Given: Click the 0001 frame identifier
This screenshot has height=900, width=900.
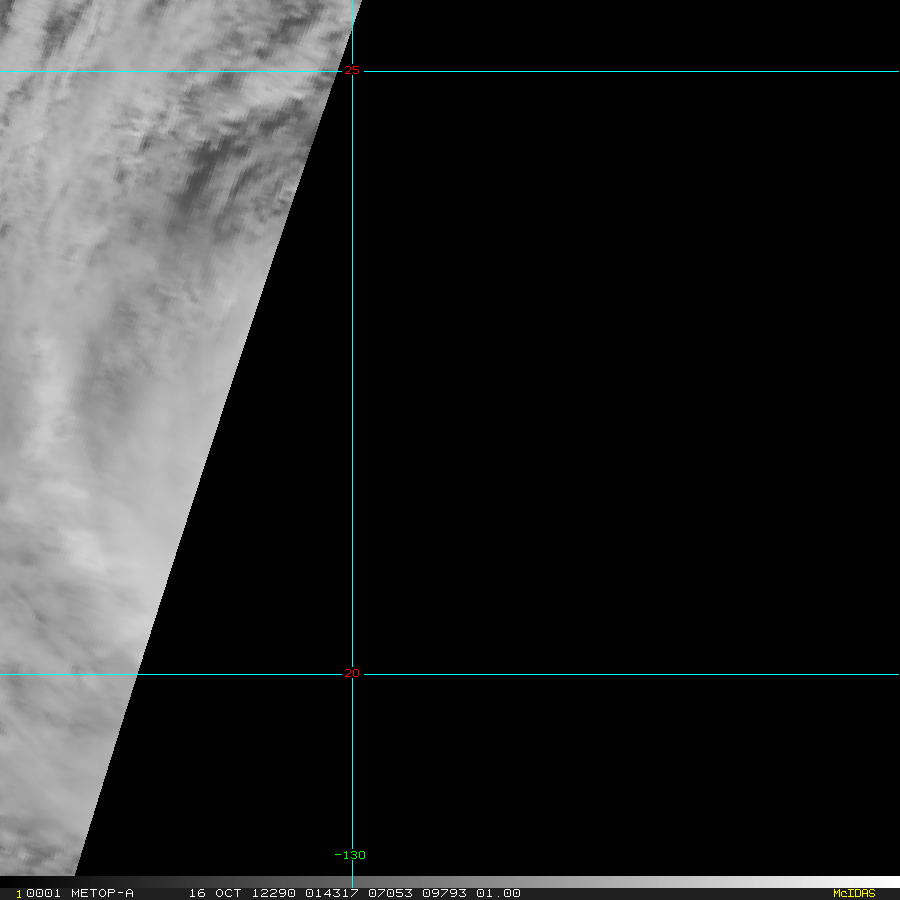Looking at the screenshot, I should pos(42,893).
